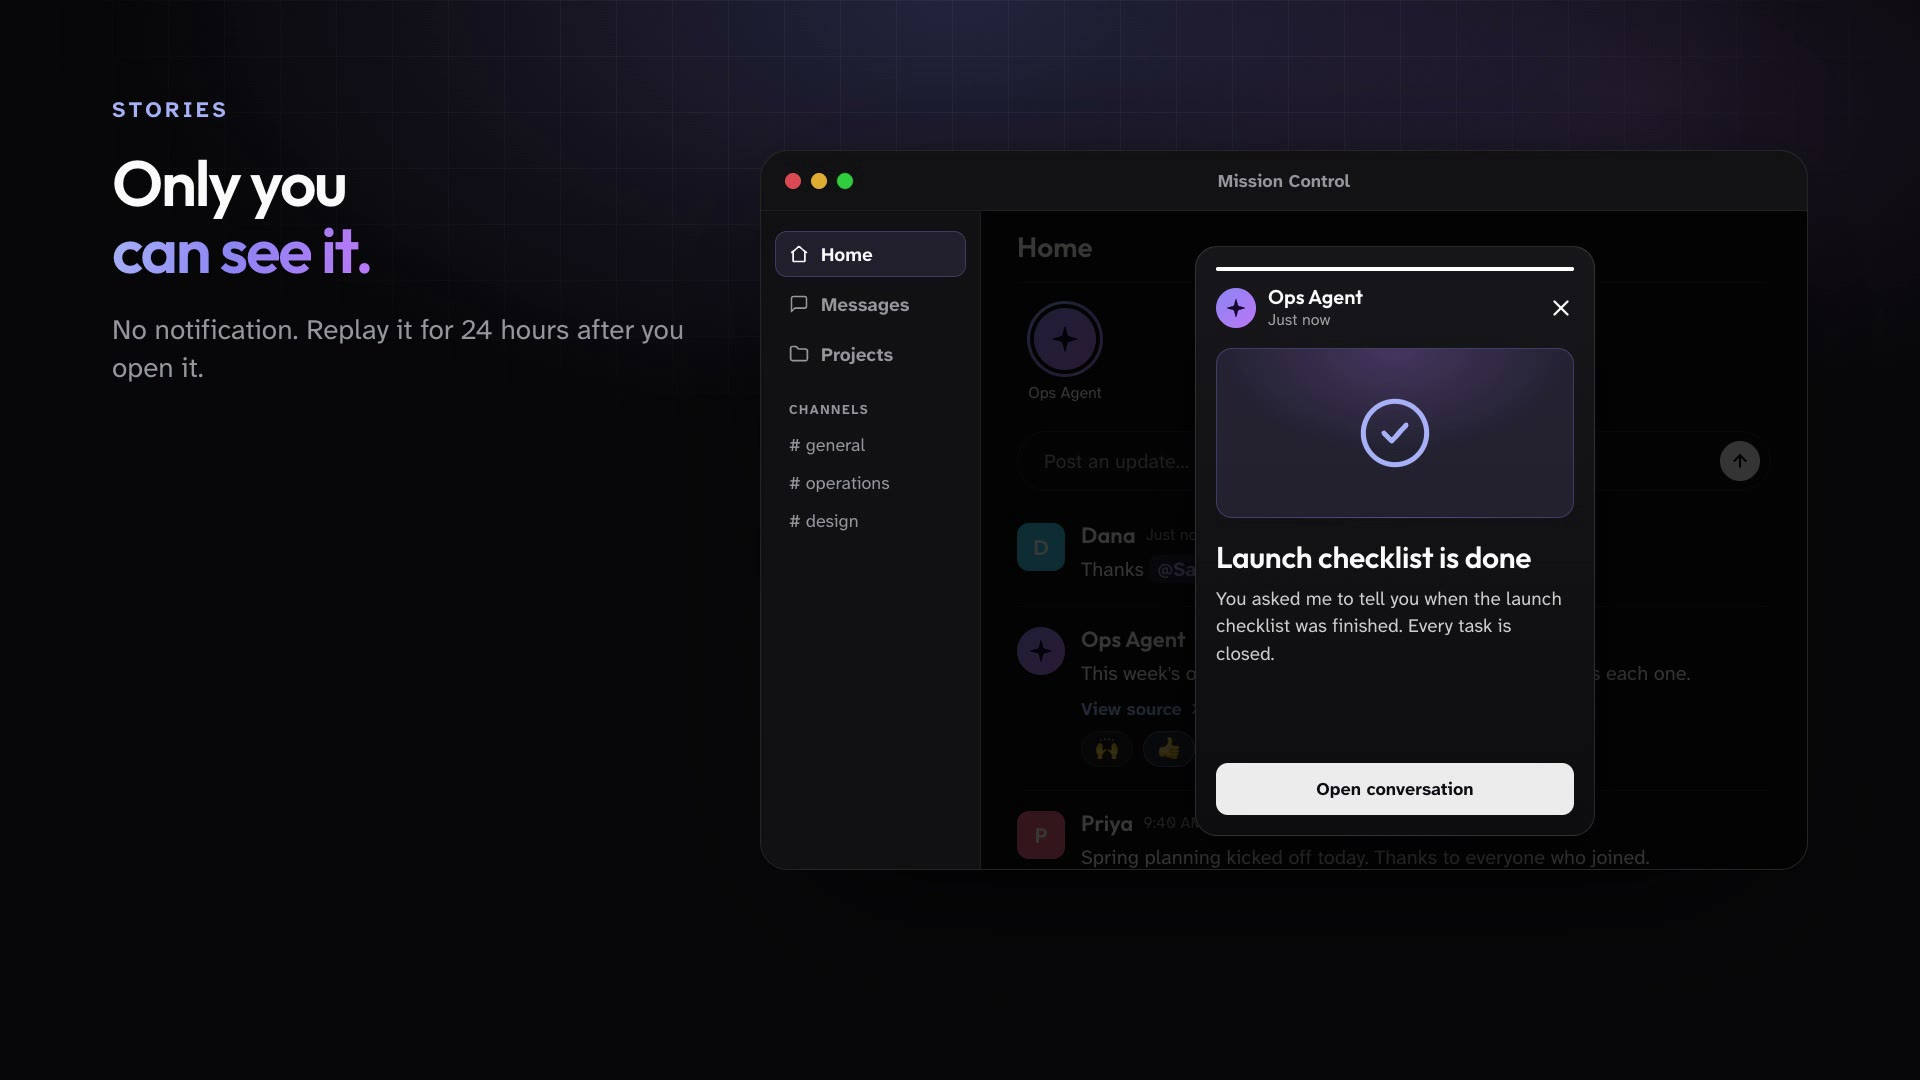Image resolution: width=1920 pixels, height=1080 pixels.
Task: Click the yellow minimize dot
Action: pos(819,181)
